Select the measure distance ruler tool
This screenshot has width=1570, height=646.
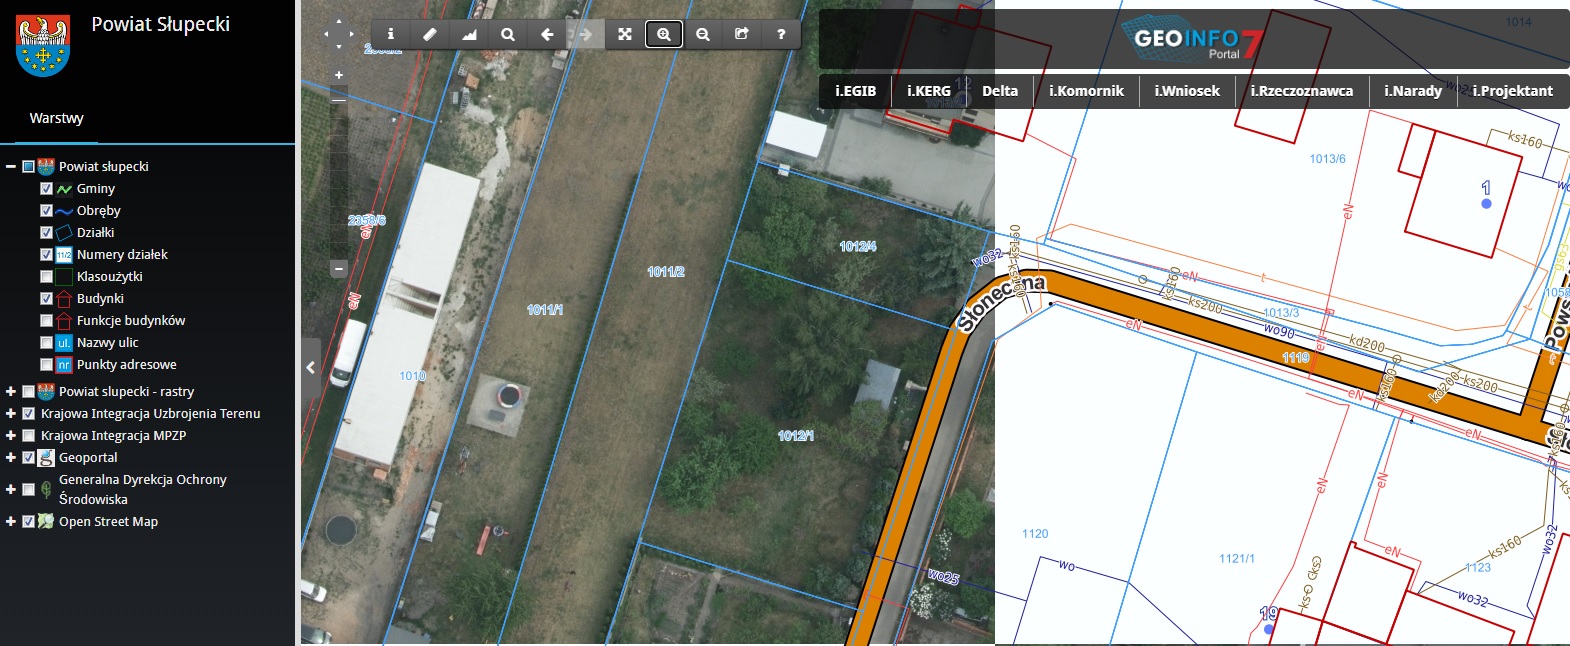(x=430, y=34)
